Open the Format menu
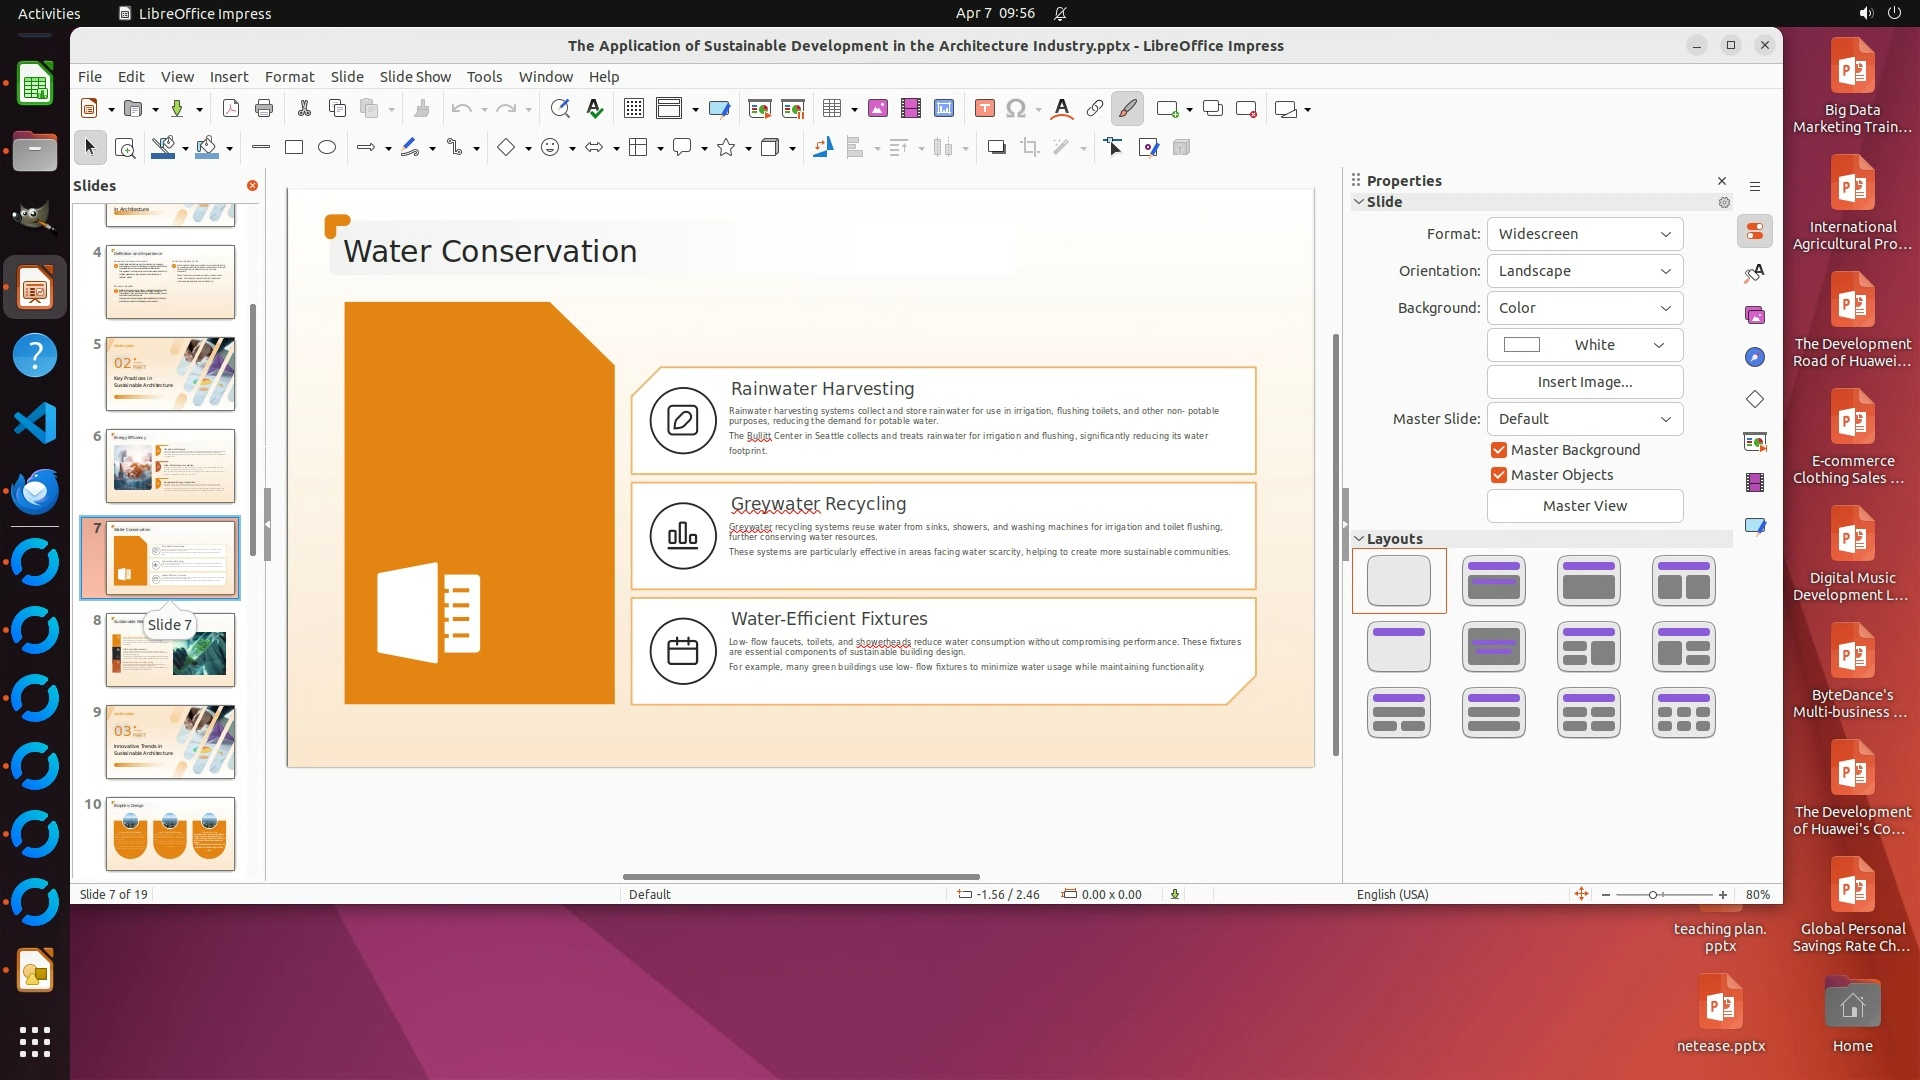1920x1080 pixels. coord(289,77)
